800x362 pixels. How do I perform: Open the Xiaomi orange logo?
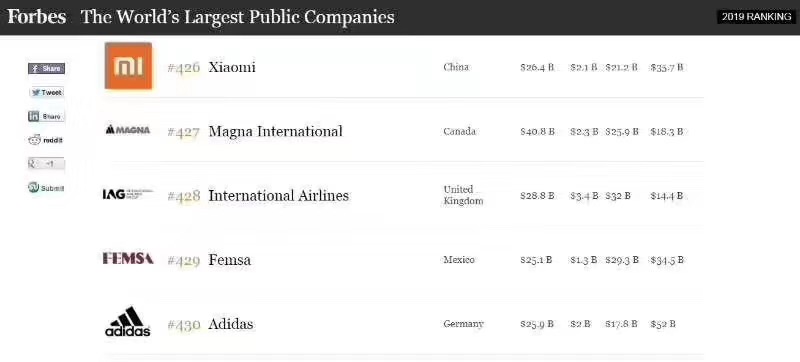(128, 66)
